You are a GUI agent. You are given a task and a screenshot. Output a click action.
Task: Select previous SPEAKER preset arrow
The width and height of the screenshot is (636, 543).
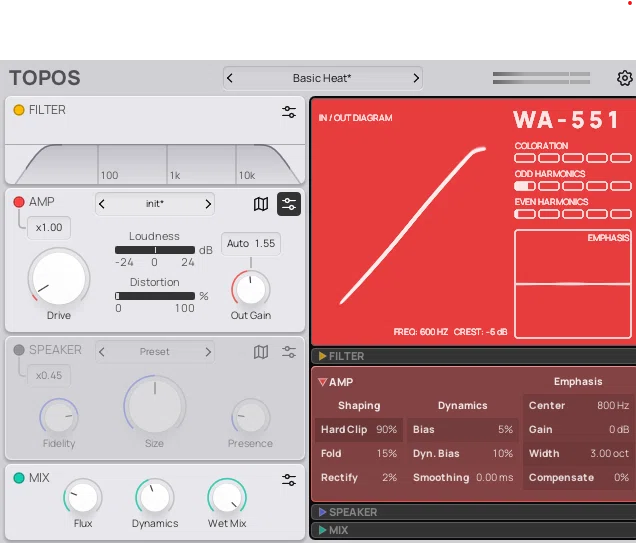coord(102,352)
